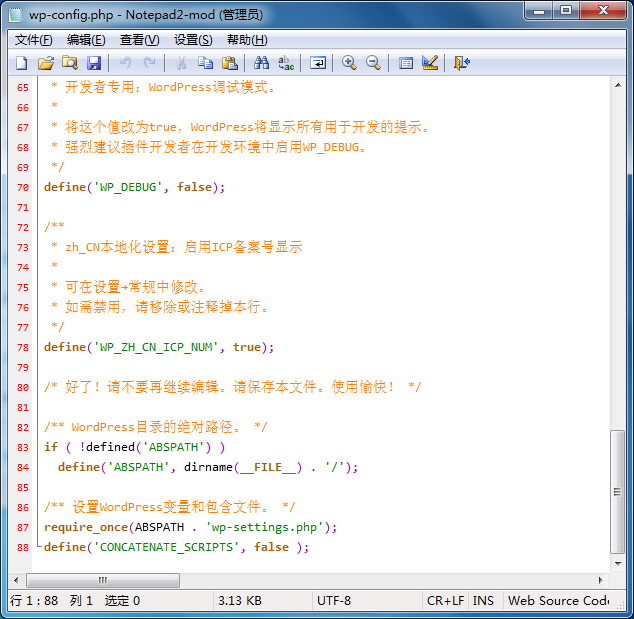Image resolution: width=634 pixels, height=619 pixels.
Task: Undo the last edit via the toolbar
Action: [x=126, y=63]
